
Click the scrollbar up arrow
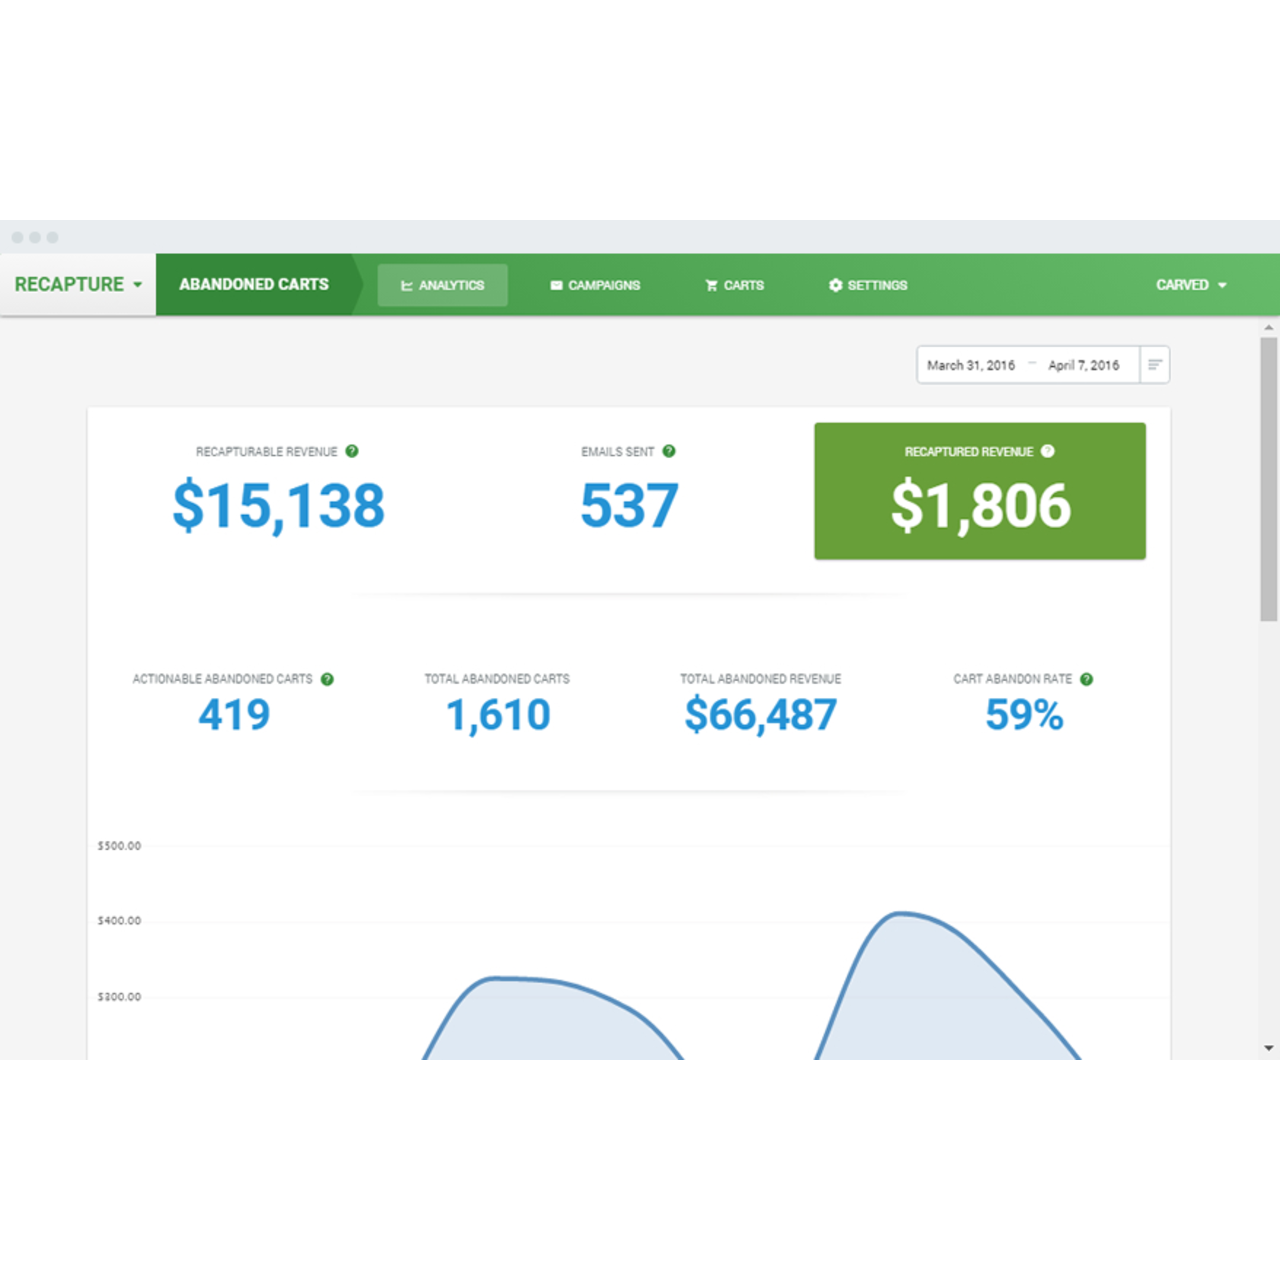point(1269,327)
